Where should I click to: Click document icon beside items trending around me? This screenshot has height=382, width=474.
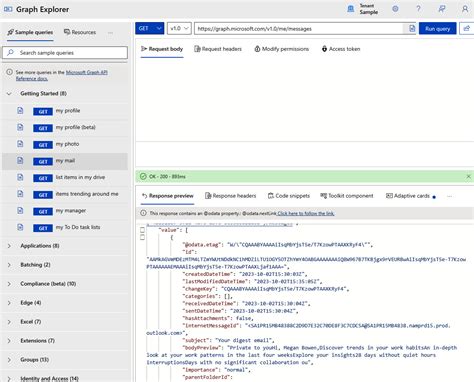20,194
